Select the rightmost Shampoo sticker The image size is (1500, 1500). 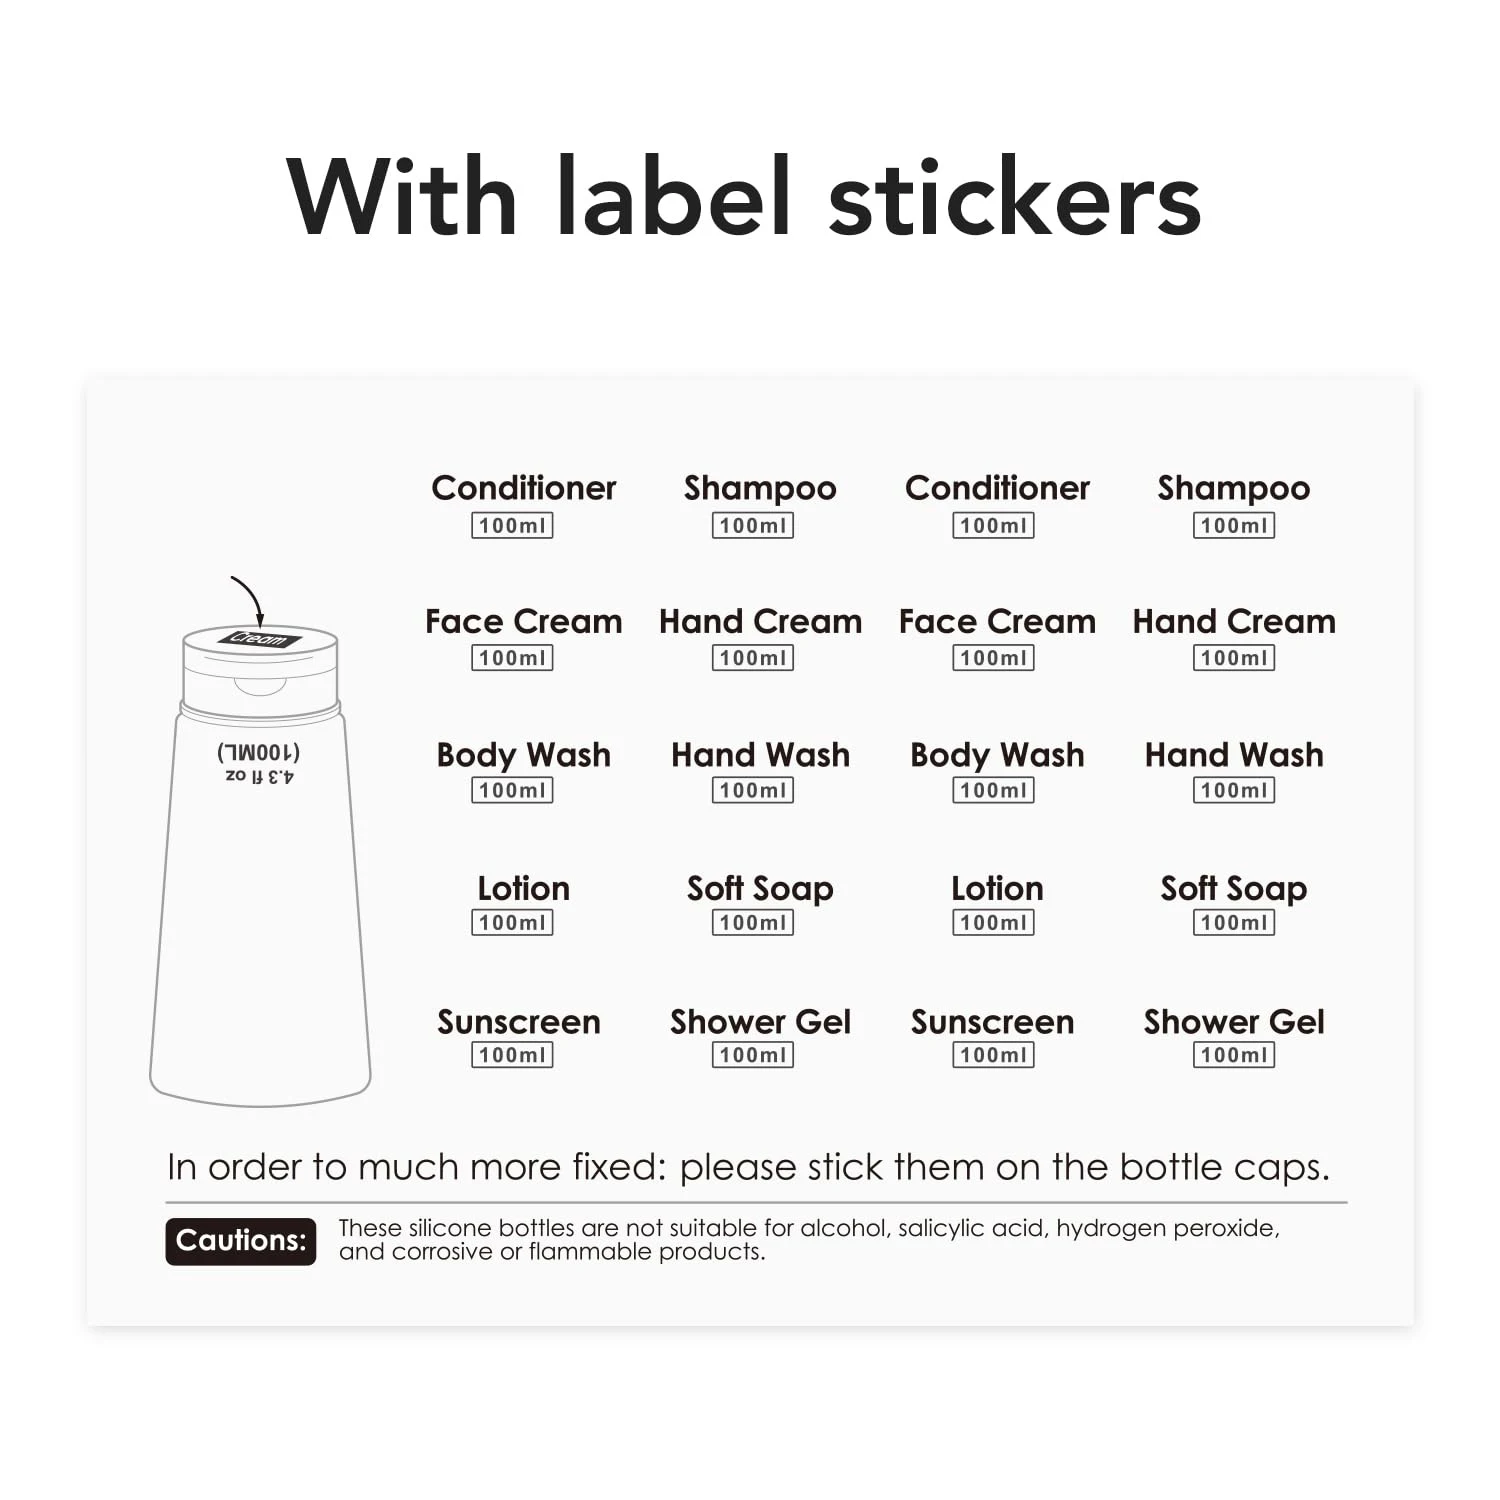point(1233,488)
